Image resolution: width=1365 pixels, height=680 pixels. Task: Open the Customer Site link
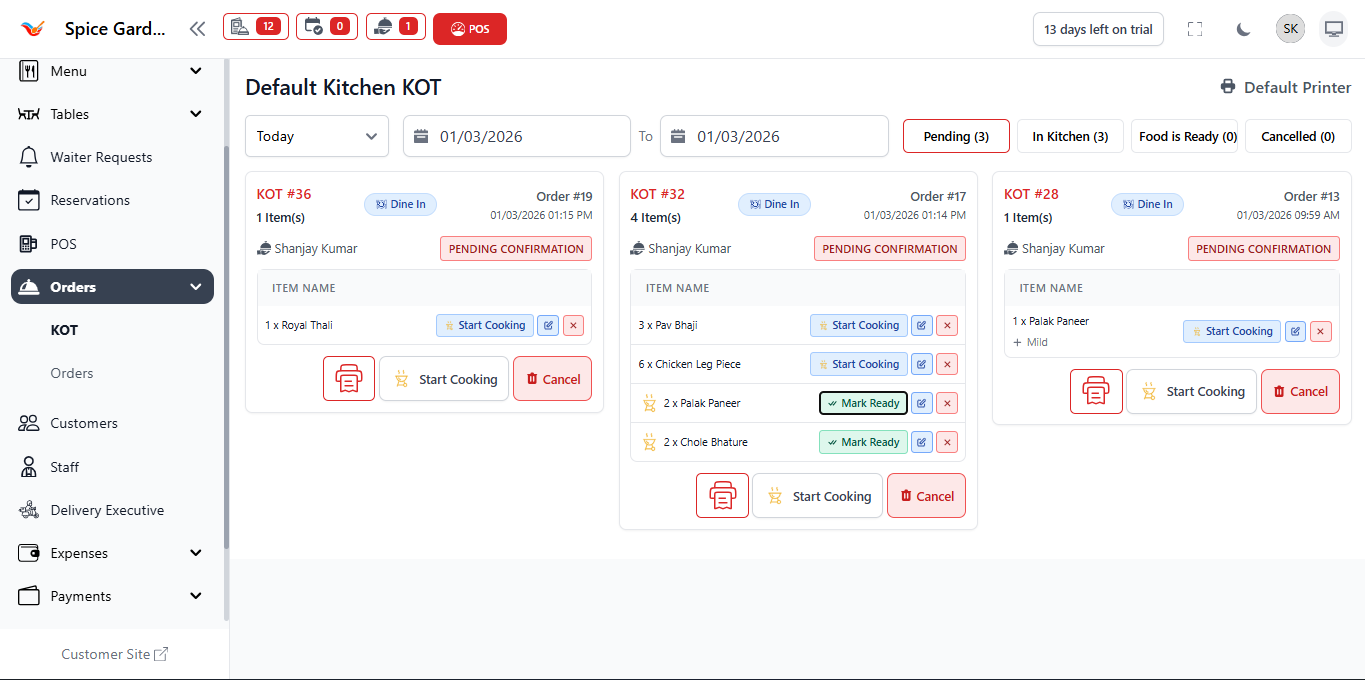(113, 653)
